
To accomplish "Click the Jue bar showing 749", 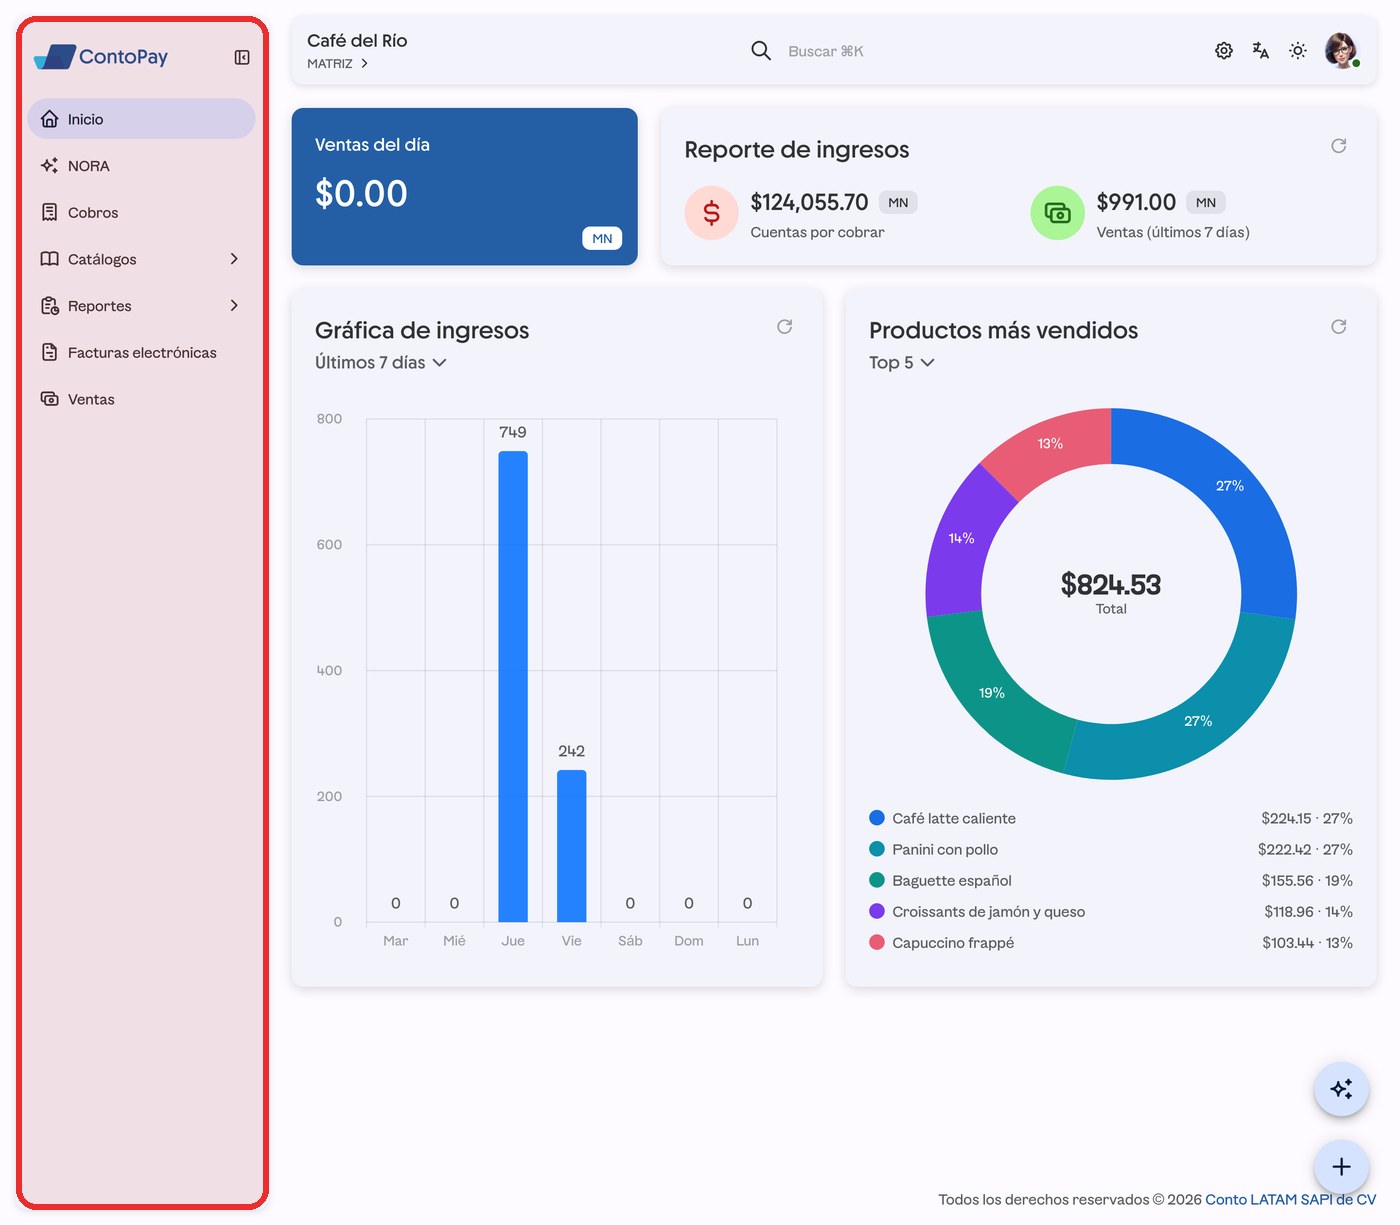I will pos(513,687).
